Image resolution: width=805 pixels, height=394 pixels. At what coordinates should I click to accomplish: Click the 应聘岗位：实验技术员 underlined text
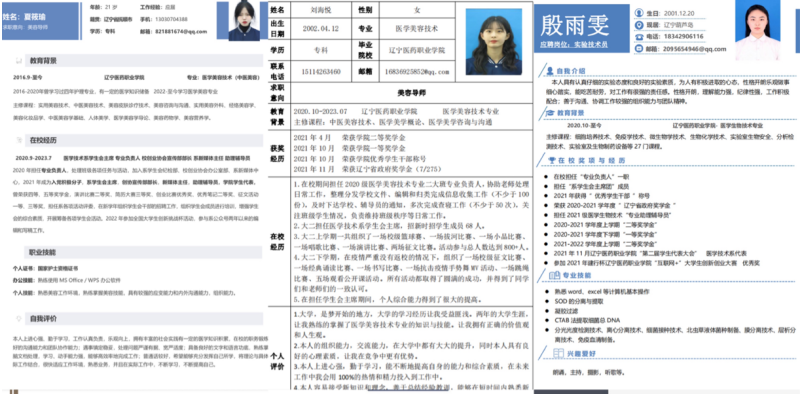tap(573, 45)
